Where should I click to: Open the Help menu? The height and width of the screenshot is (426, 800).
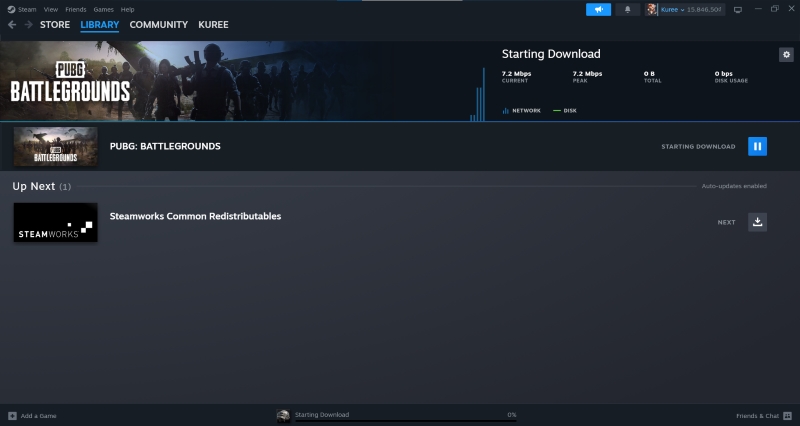click(128, 9)
